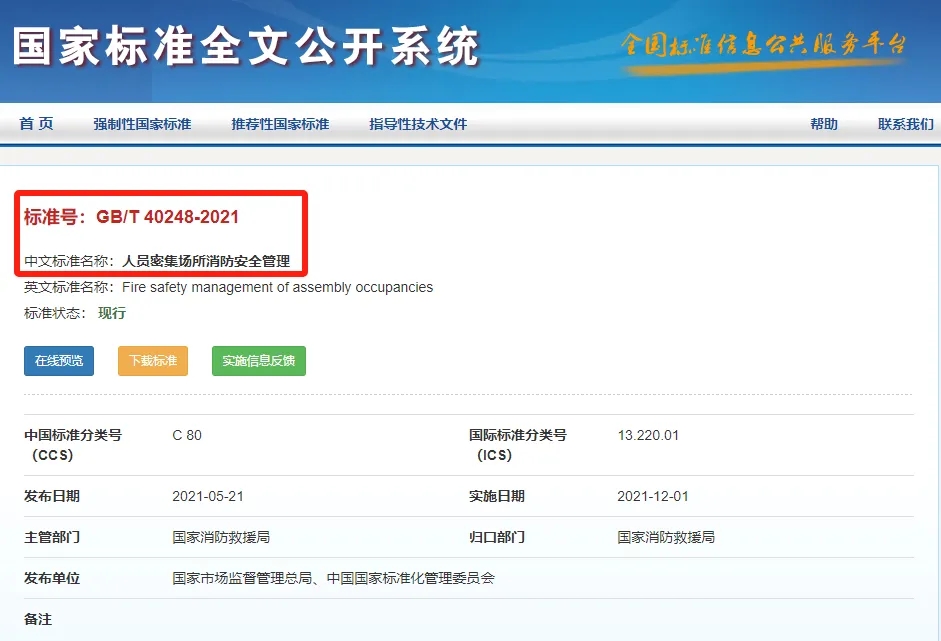This screenshot has height=641, width=941.
Task: Click the 实施日期 label
Action: point(497,496)
